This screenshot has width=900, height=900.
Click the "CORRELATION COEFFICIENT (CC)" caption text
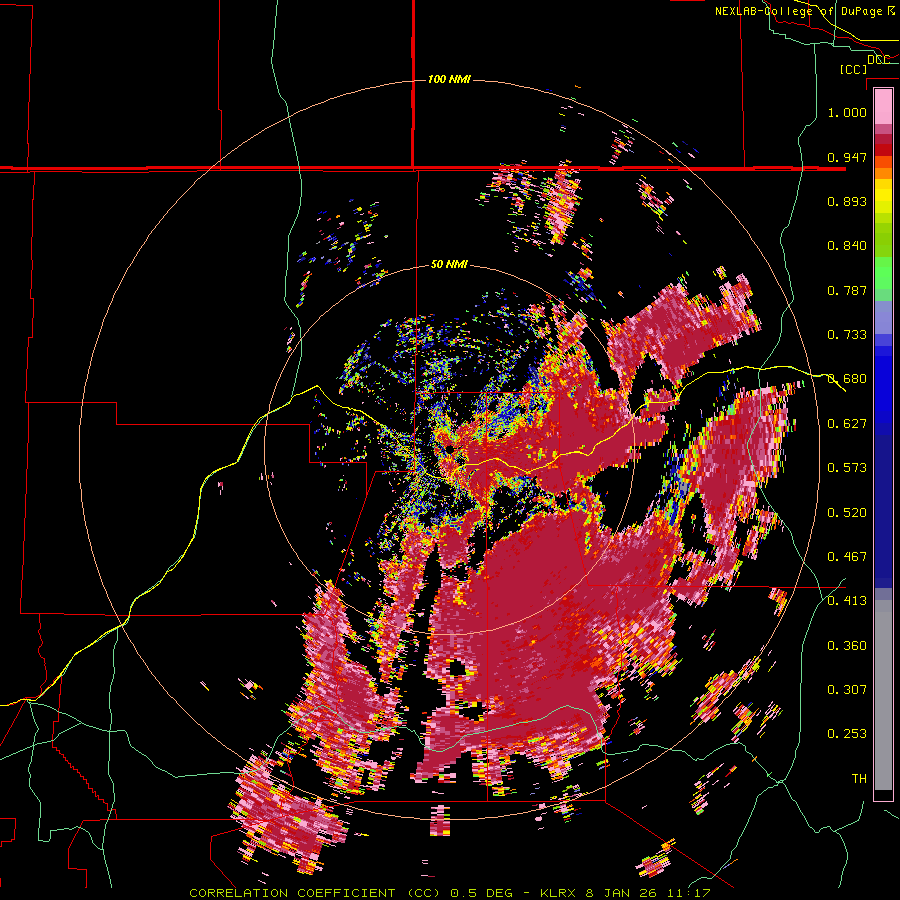pyautogui.click(x=315, y=893)
